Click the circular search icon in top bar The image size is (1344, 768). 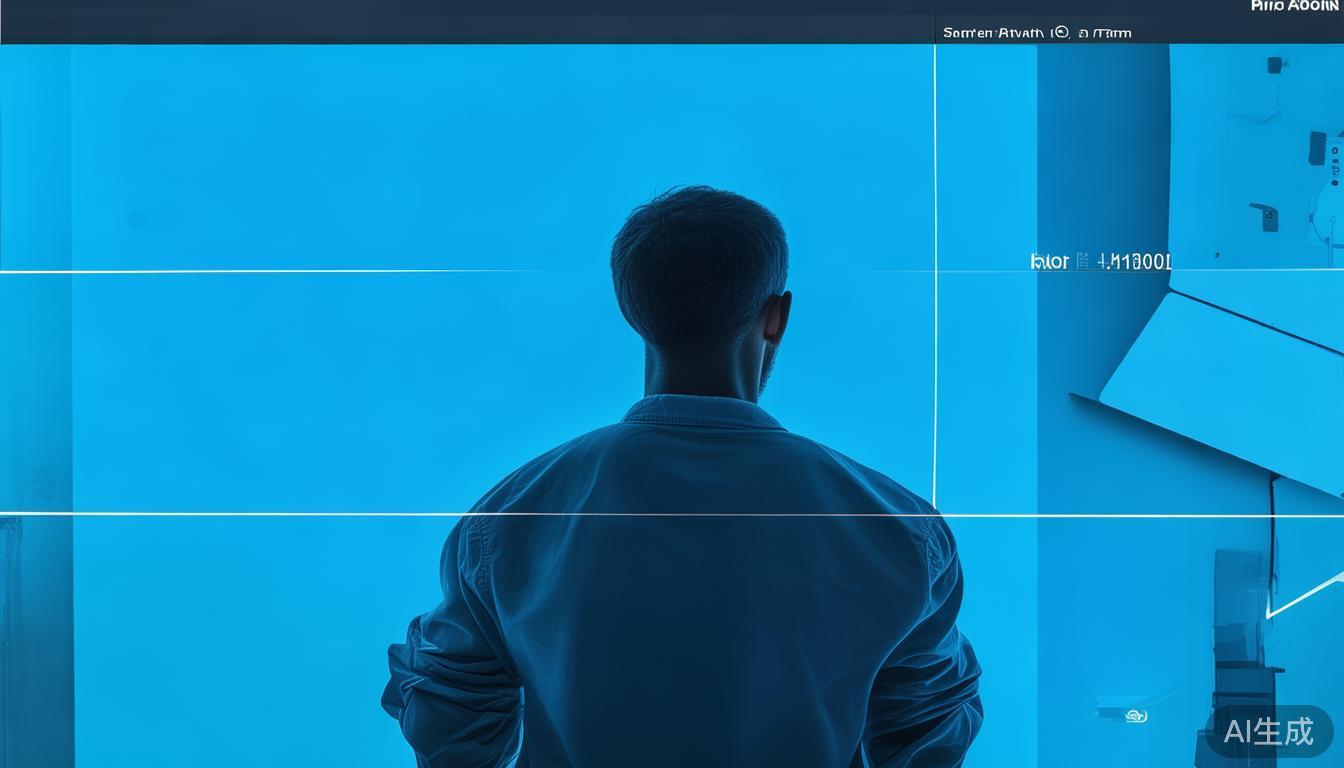coord(1061,33)
